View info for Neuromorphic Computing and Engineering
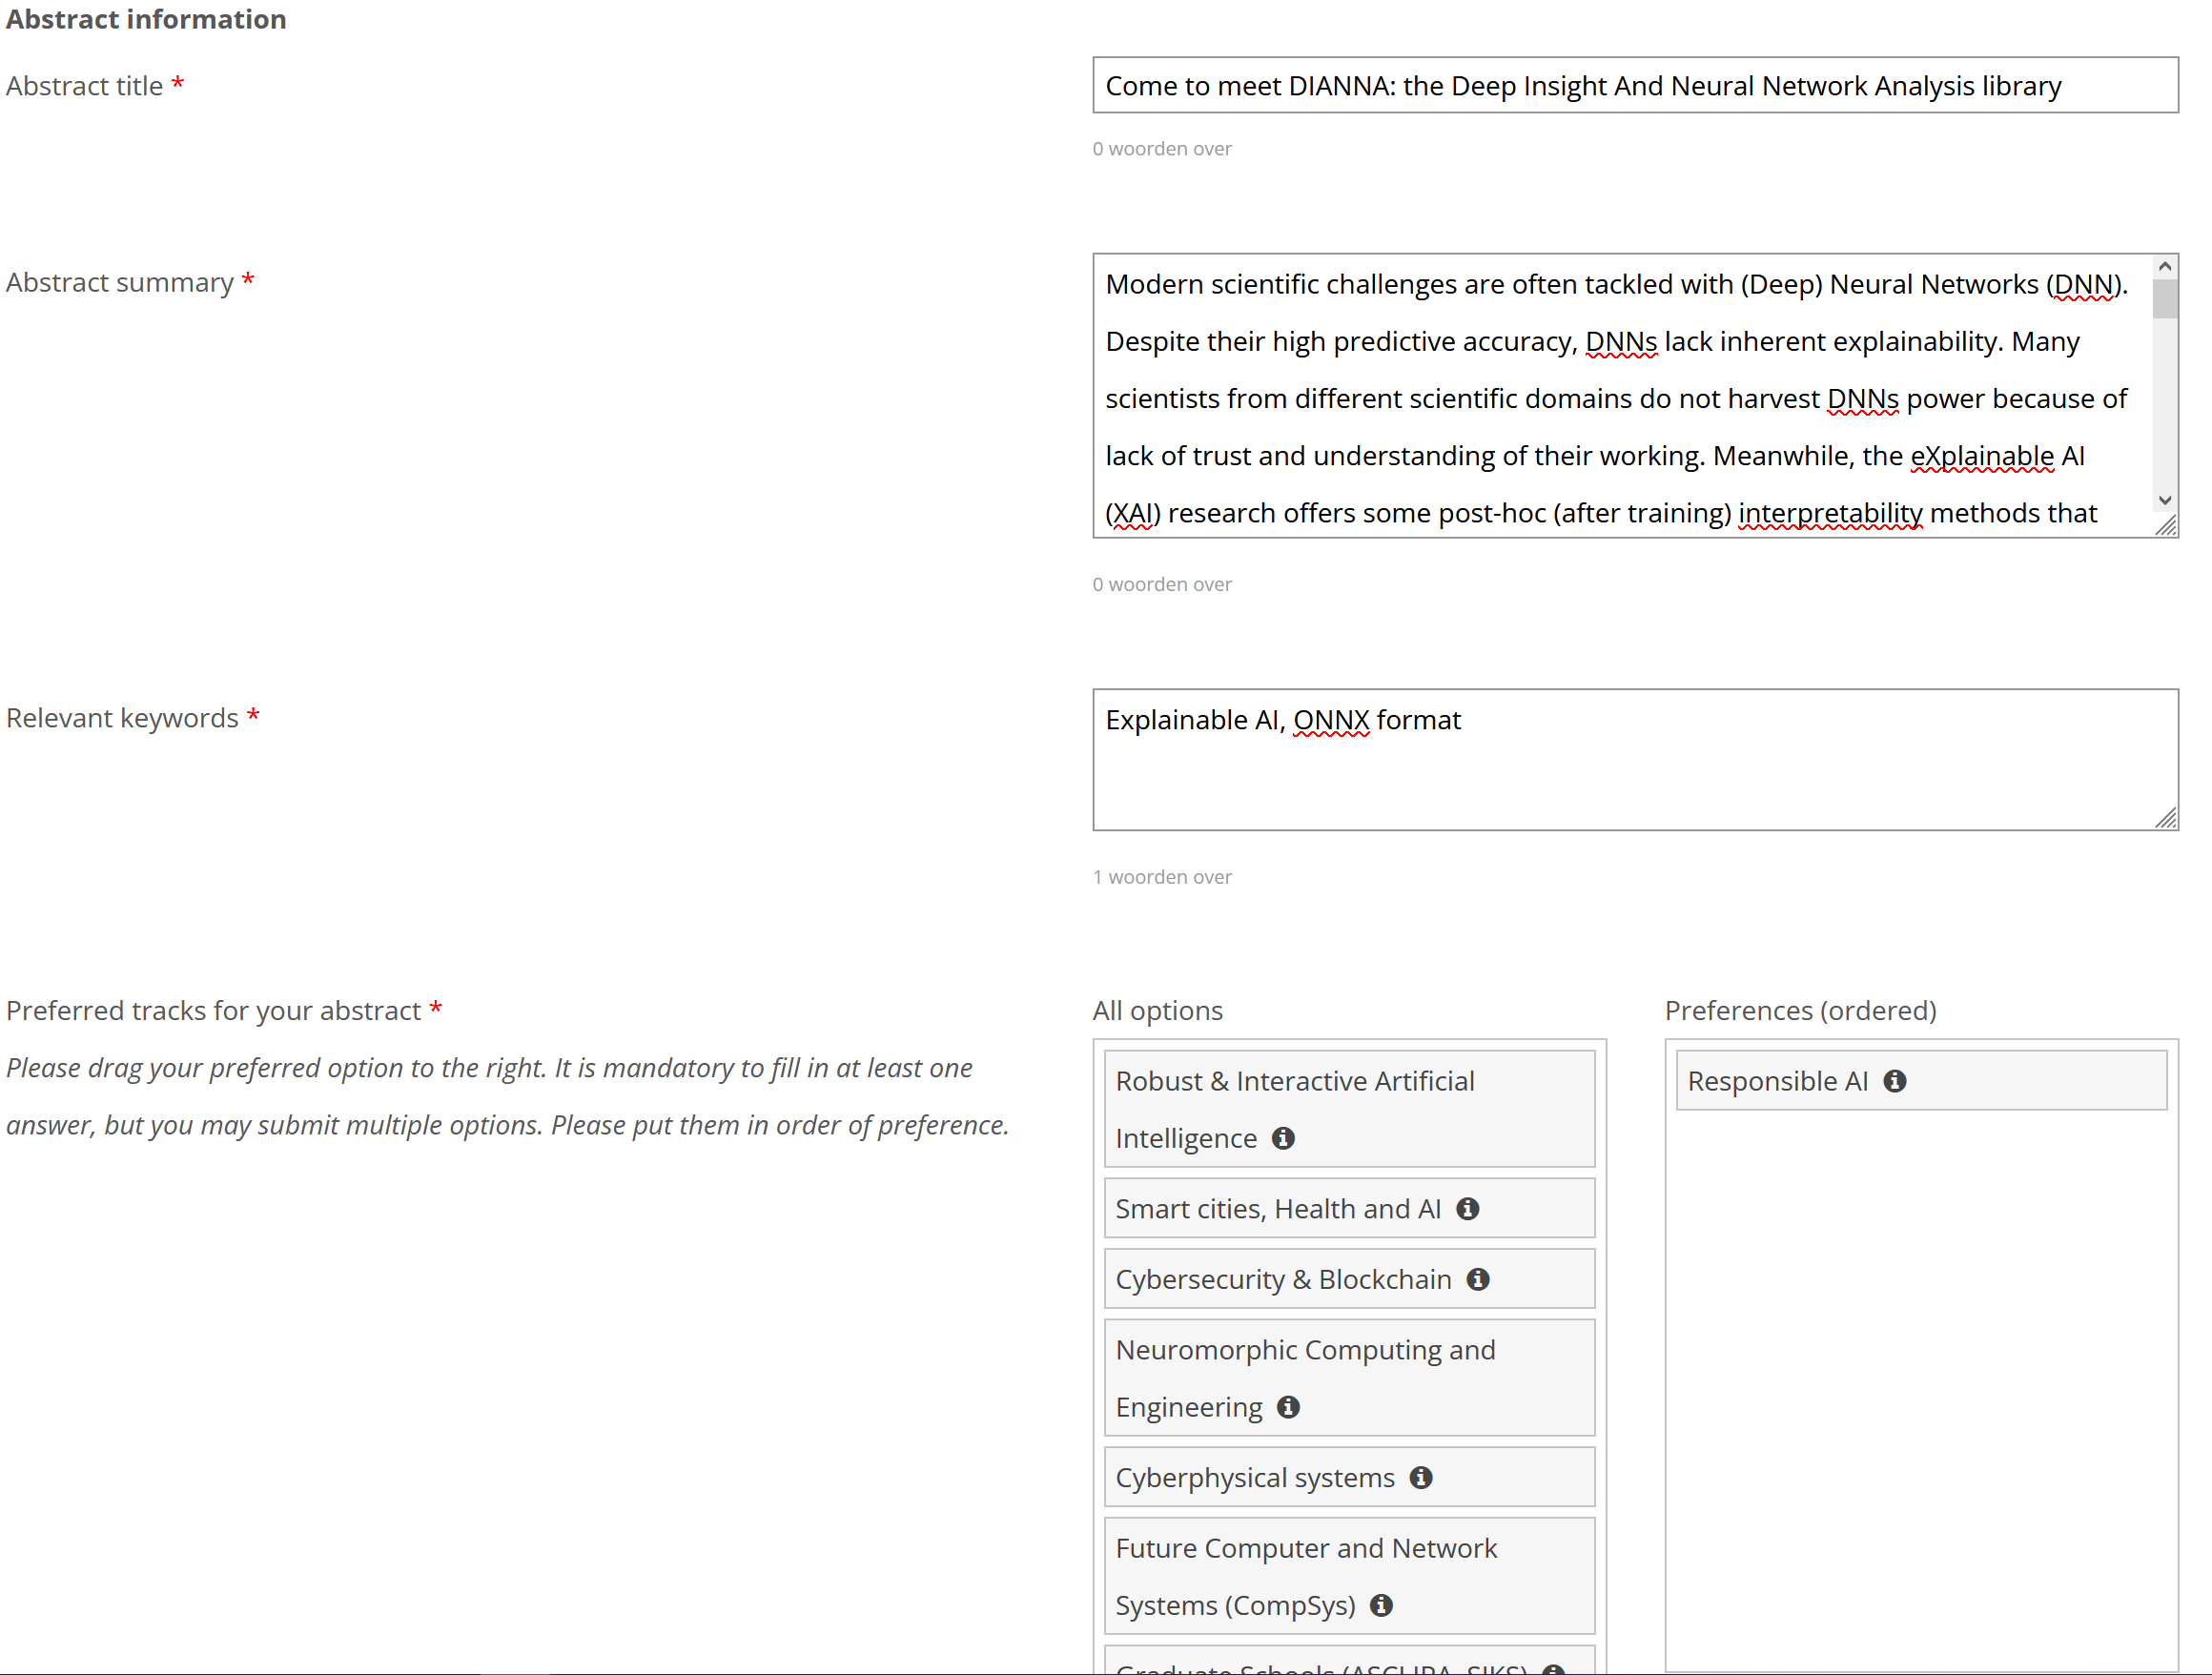Image resolution: width=2212 pixels, height=1675 pixels. [x=1288, y=1407]
